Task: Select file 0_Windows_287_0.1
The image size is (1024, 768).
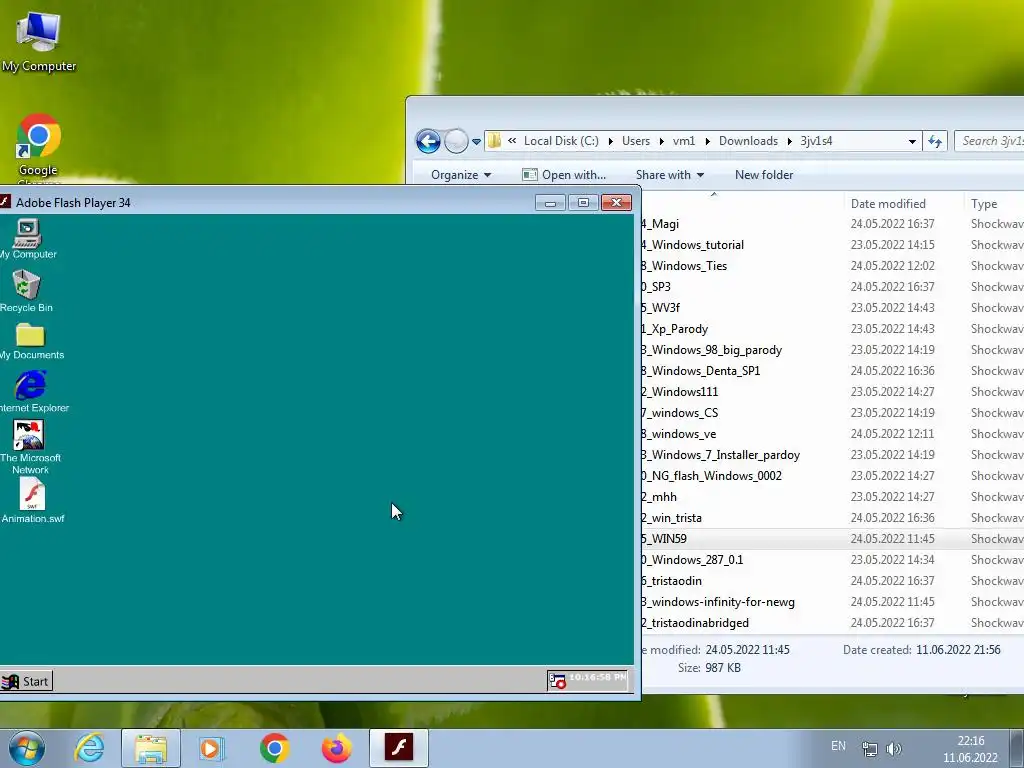Action: 692,560
